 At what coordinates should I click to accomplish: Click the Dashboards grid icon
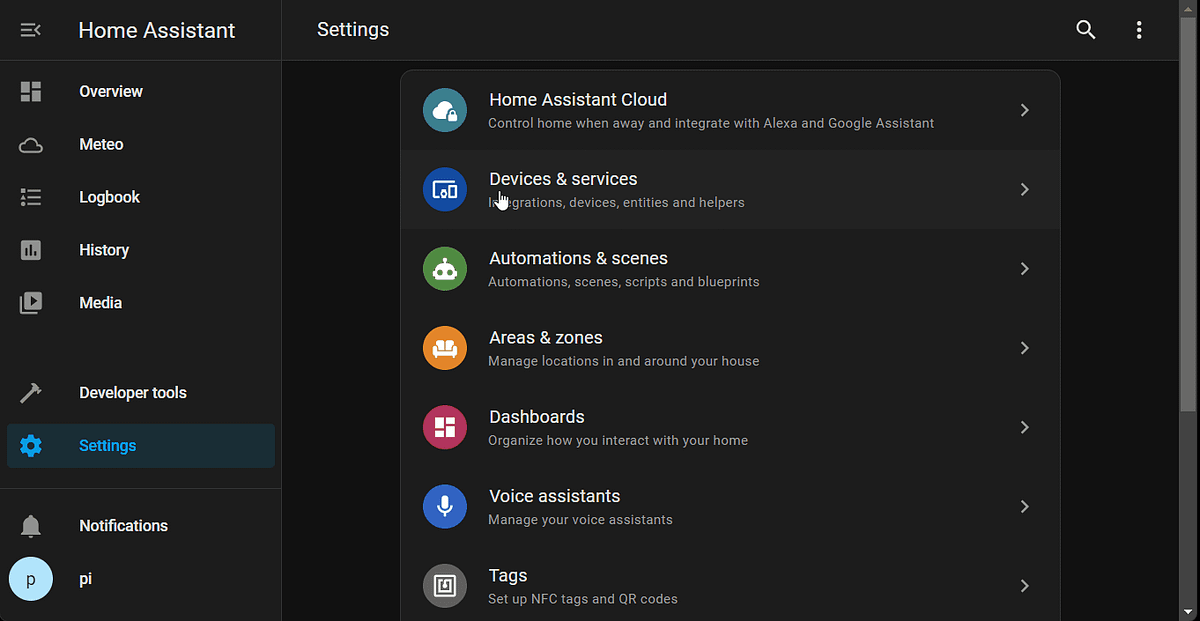[x=445, y=427]
